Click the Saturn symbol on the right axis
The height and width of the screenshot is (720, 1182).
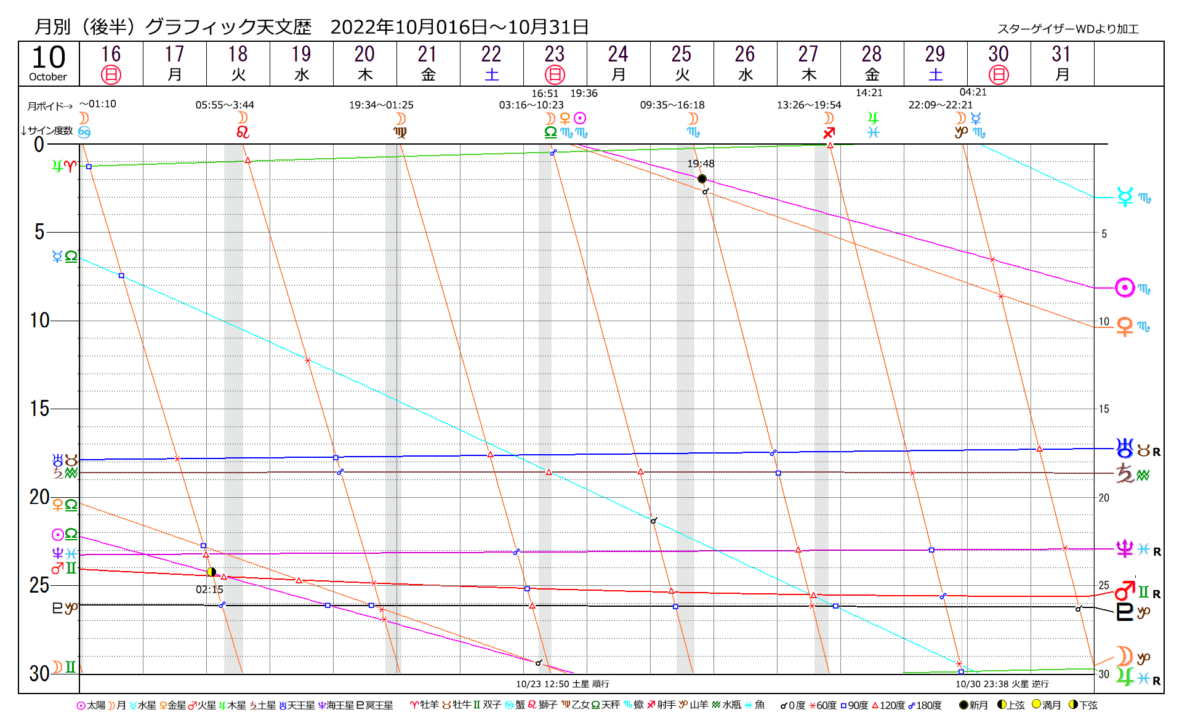[x=1125, y=473]
